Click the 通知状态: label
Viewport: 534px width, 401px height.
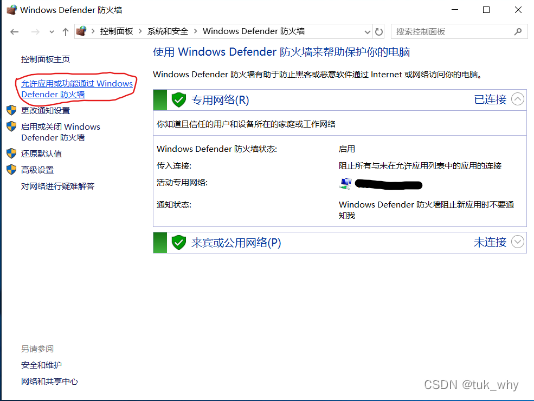(x=174, y=204)
